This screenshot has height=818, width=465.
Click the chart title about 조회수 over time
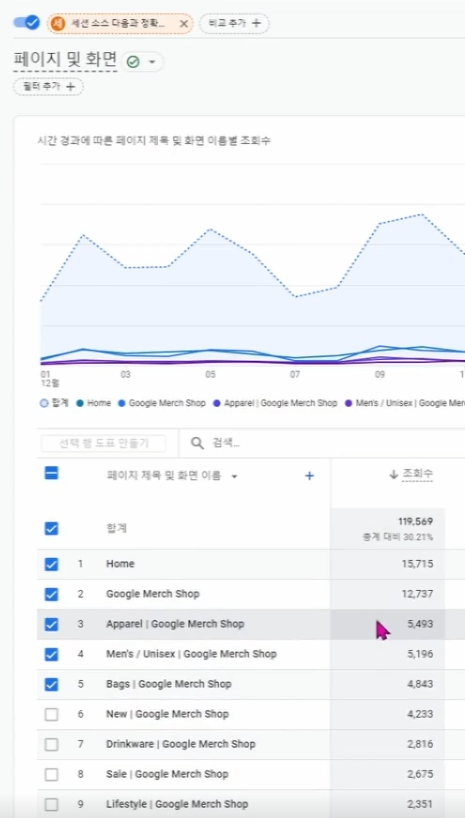tap(154, 141)
